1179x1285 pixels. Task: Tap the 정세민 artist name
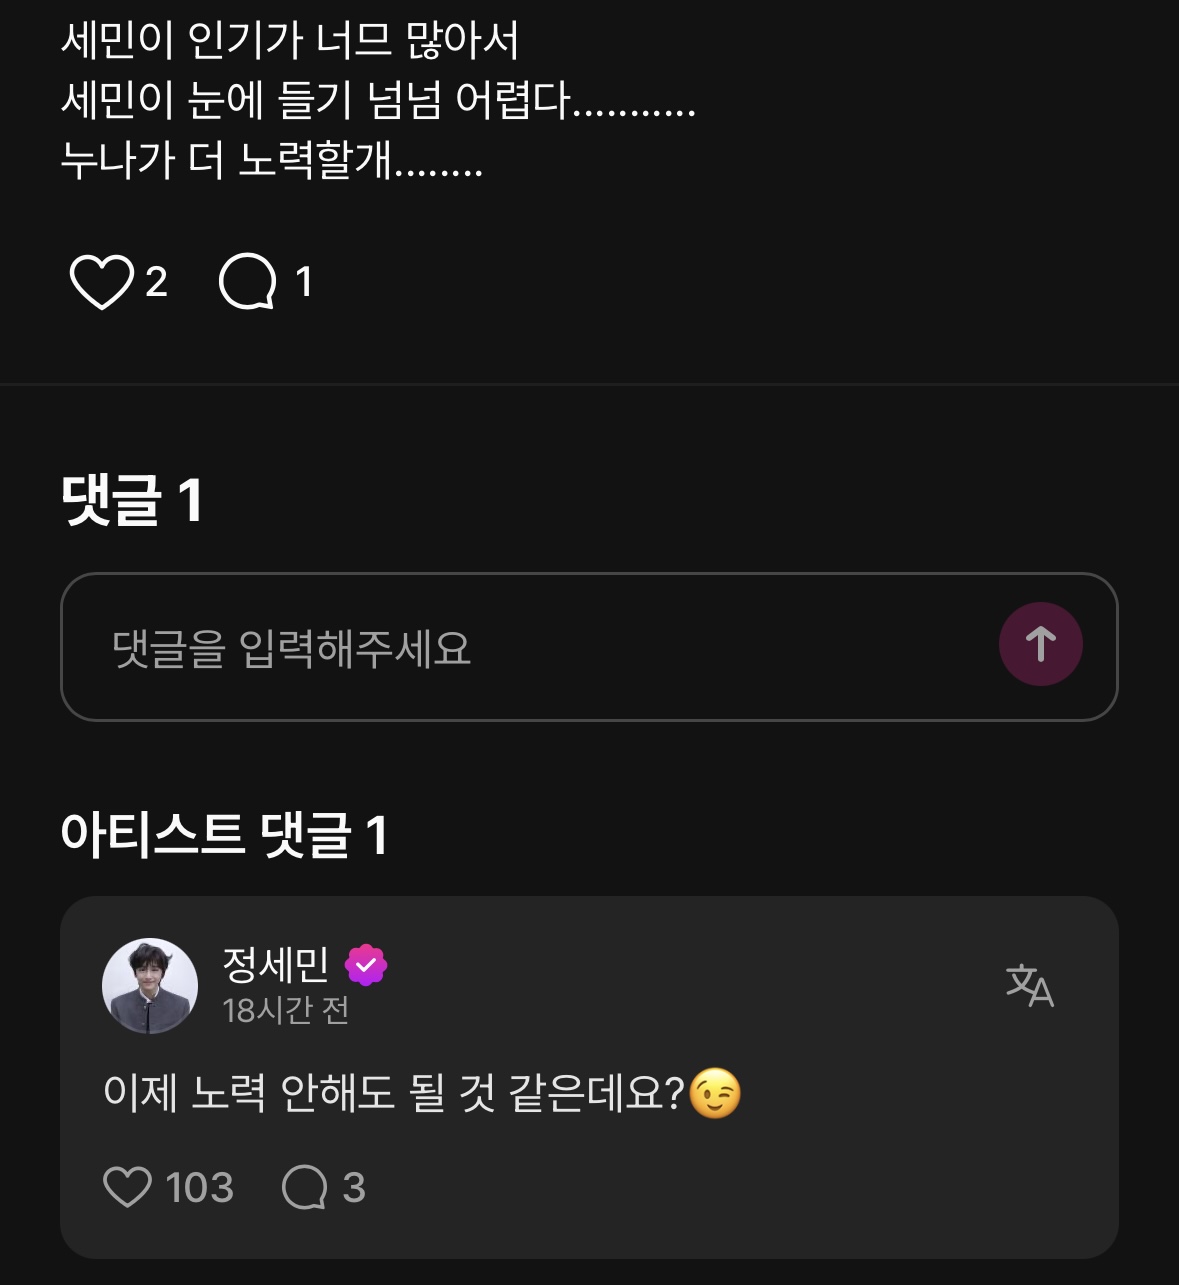pos(276,964)
